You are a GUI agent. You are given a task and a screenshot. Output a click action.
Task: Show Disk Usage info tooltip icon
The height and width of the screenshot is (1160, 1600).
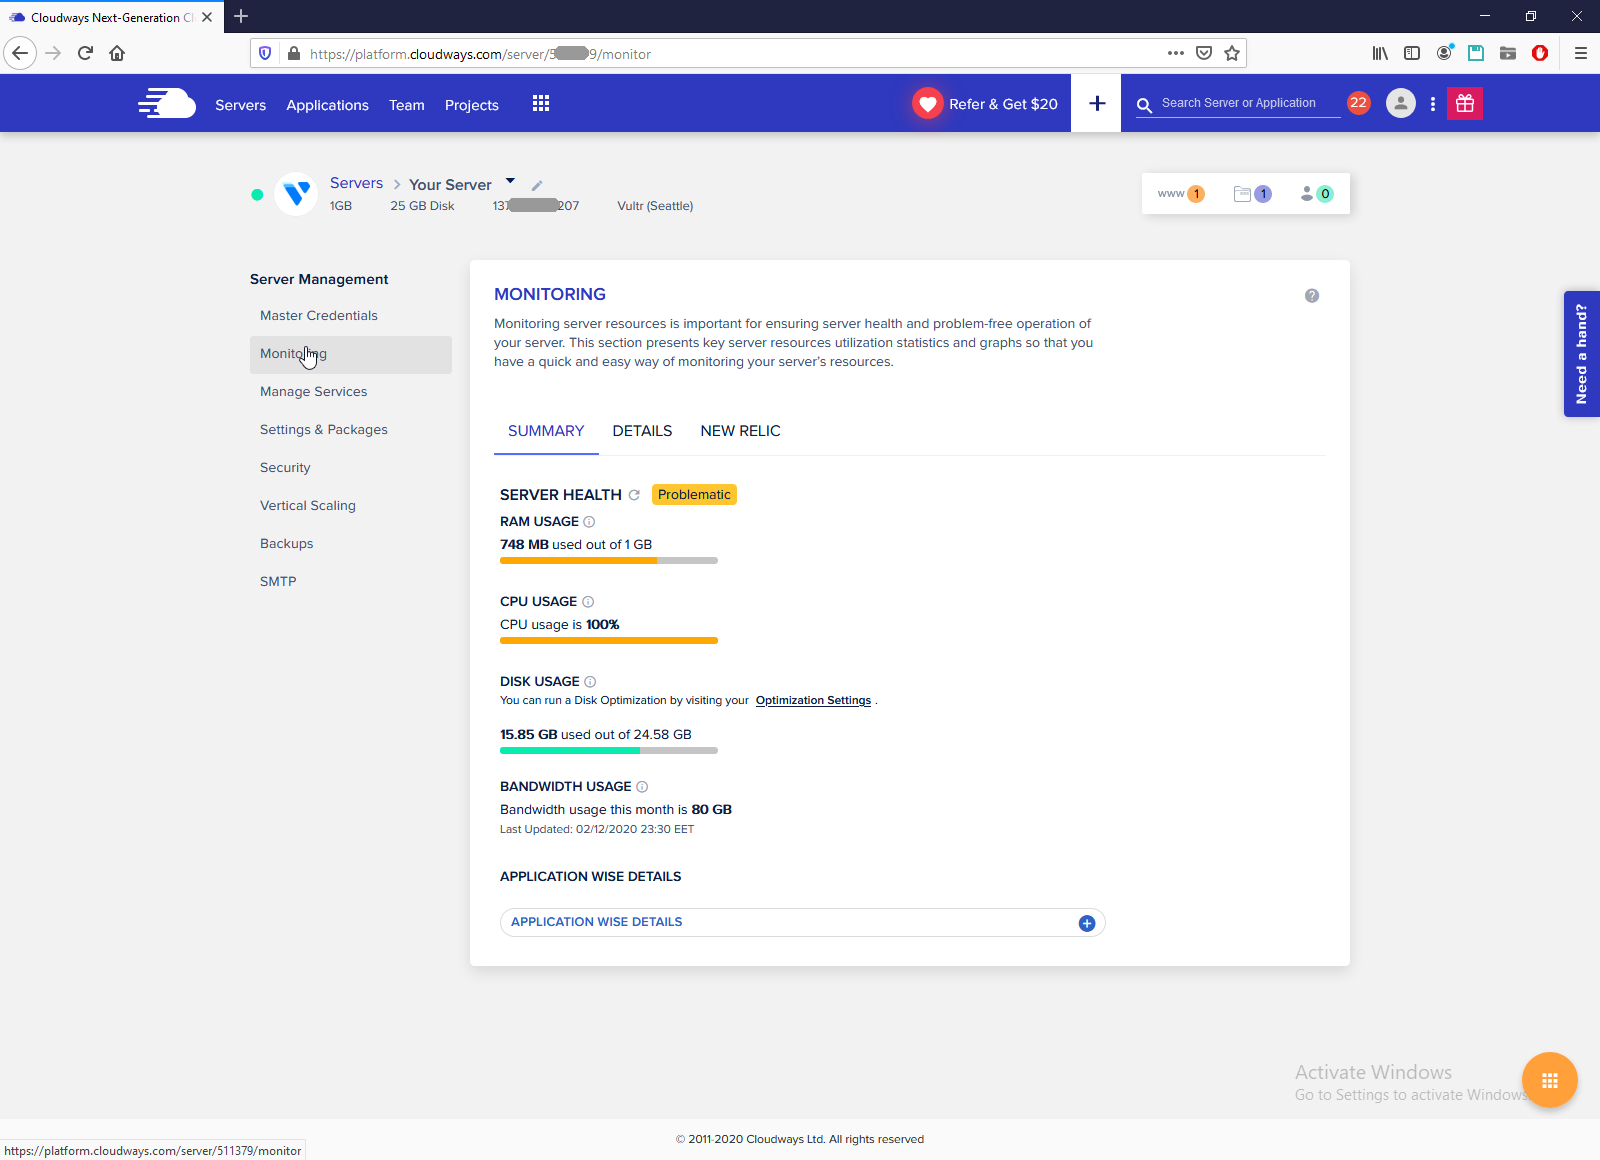[x=590, y=682]
